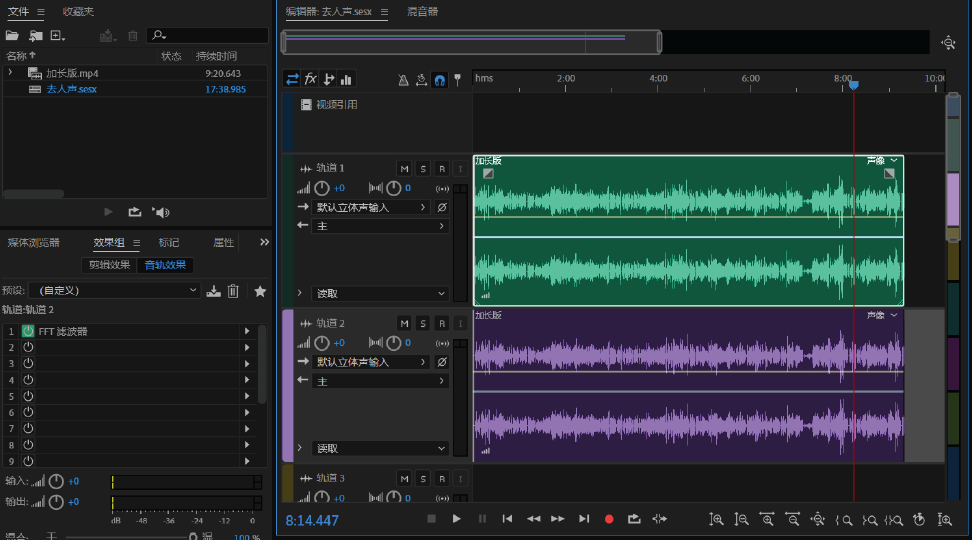
Task: Play preview in Files panel
Action: (x=108, y=212)
